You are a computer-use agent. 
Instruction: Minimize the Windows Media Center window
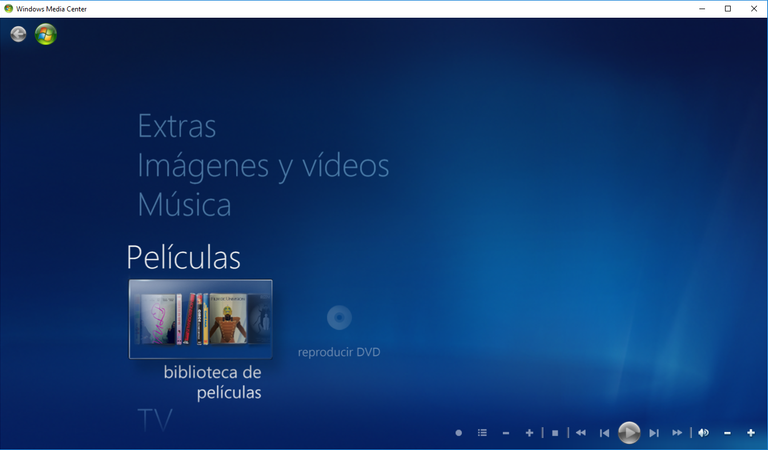pos(702,9)
